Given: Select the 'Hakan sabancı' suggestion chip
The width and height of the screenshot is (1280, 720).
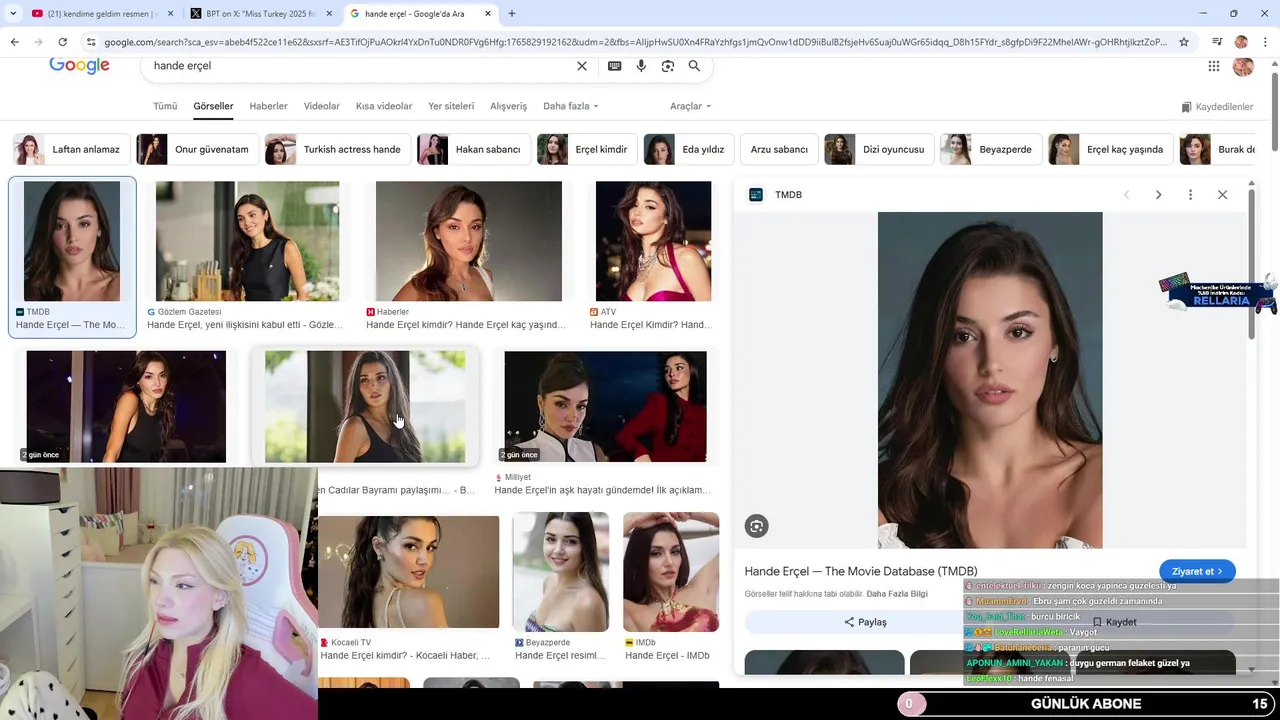Looking at the screenshot, I should (x=474, y=149).
